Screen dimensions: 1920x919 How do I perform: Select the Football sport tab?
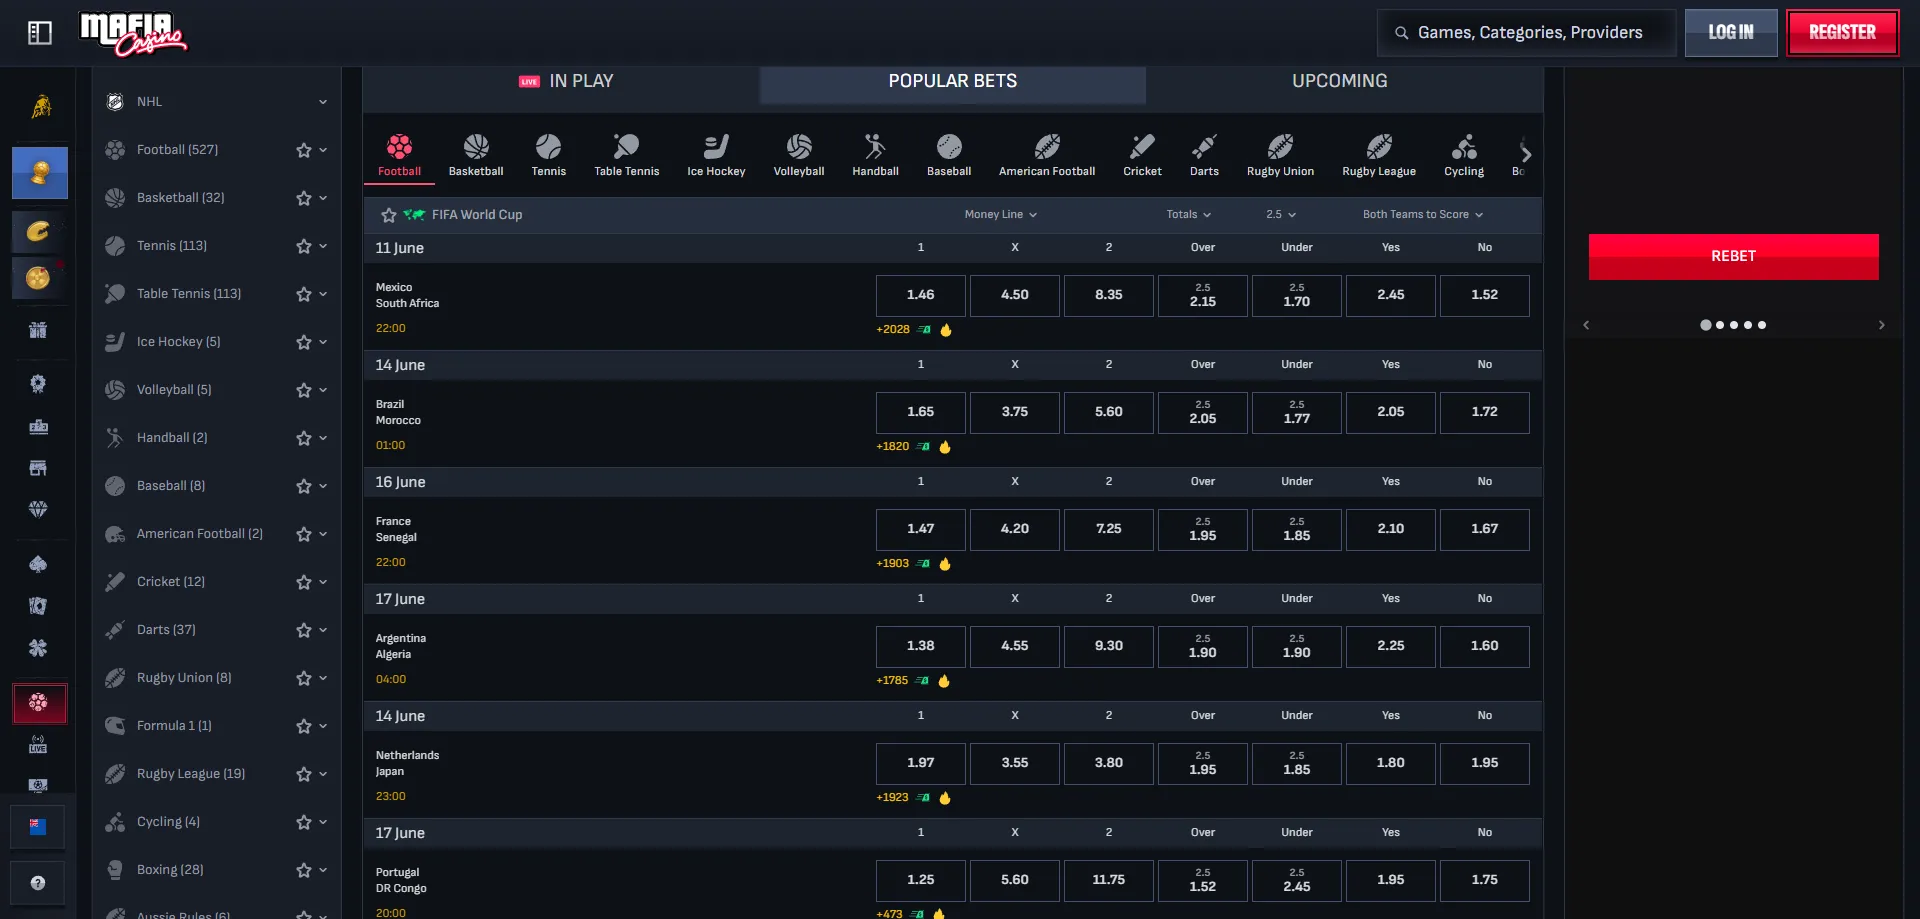[x=399, y=155]
